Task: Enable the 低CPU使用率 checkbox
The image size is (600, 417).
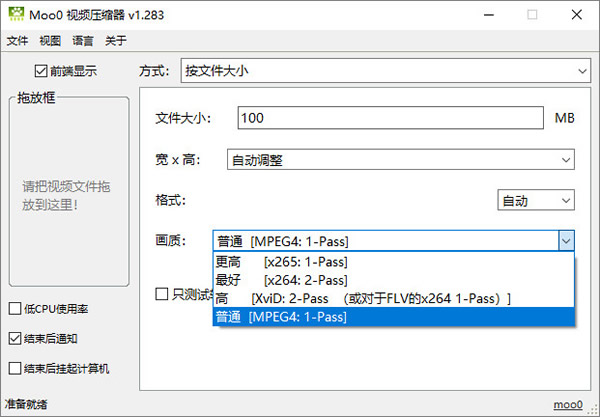Action: point(15,309)
